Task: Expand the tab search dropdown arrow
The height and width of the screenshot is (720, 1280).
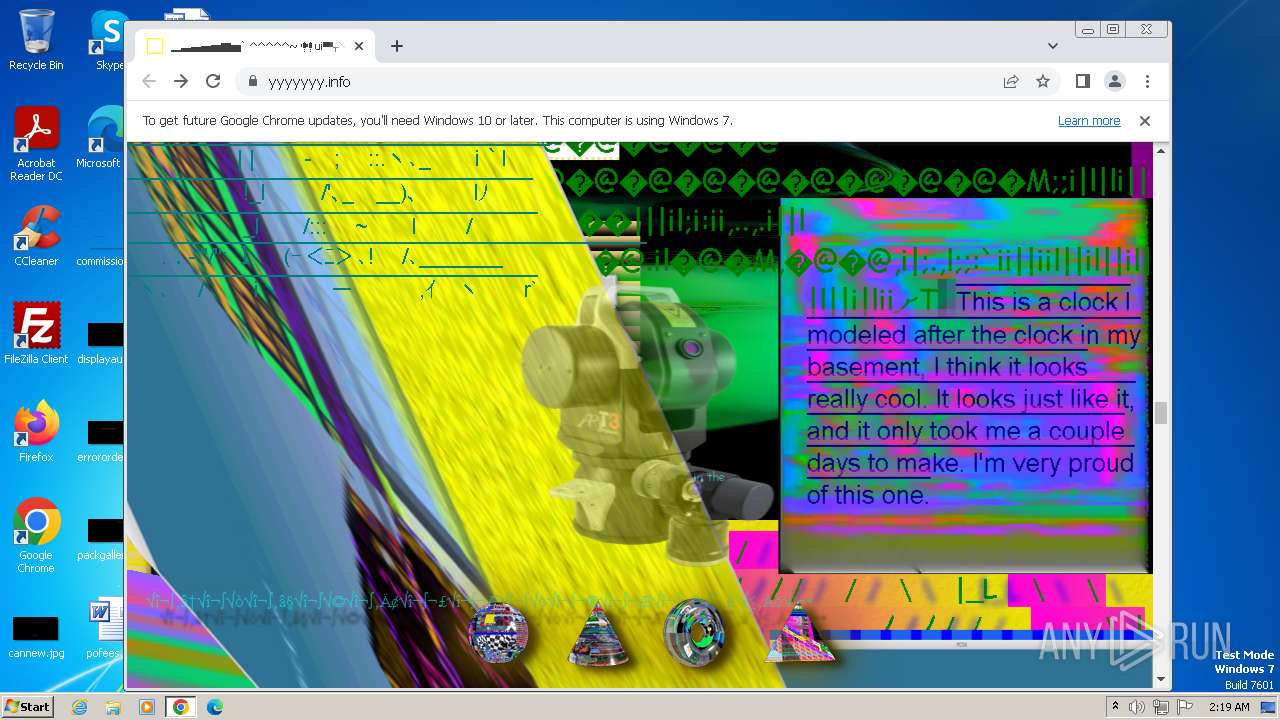Action: [x=1053, y=46]
